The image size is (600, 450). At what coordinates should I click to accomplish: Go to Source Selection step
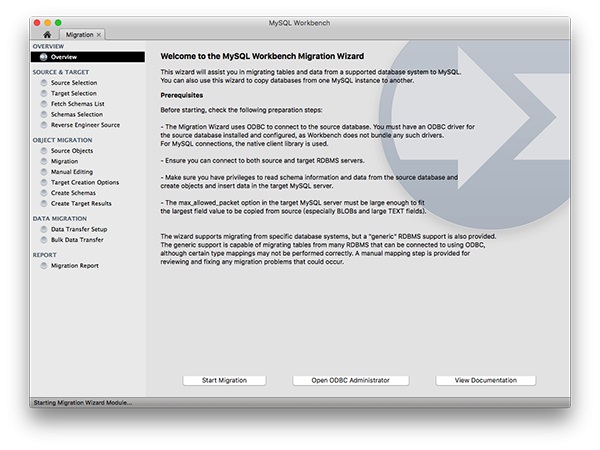(x=74, y=83)
